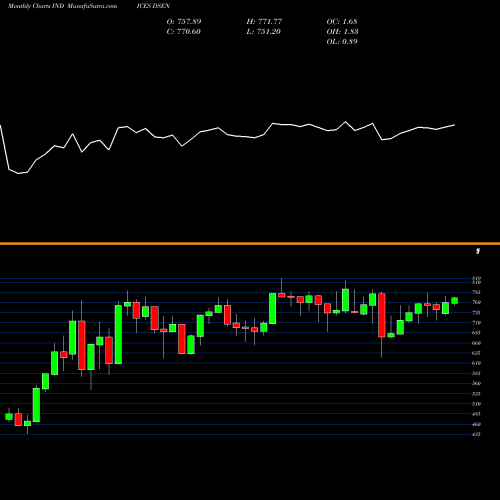The height and width of the screenshot is (500, 500).
Task: Click the 660 price axis label
Action: click(x=477, y=343)
